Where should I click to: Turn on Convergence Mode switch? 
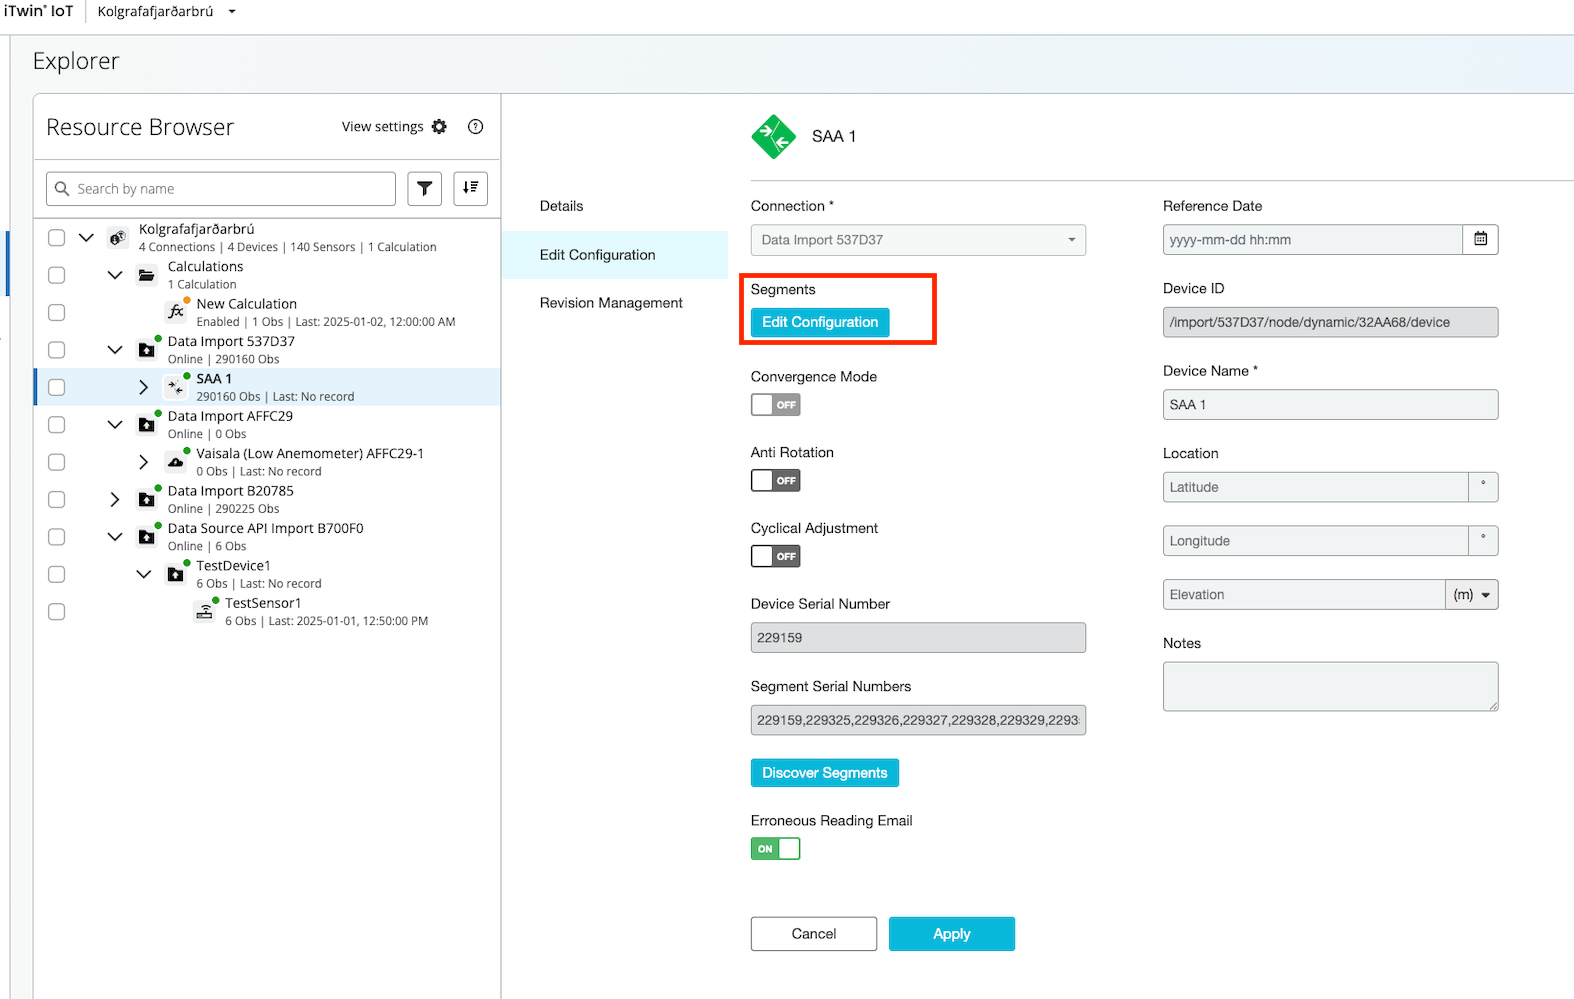776,405
